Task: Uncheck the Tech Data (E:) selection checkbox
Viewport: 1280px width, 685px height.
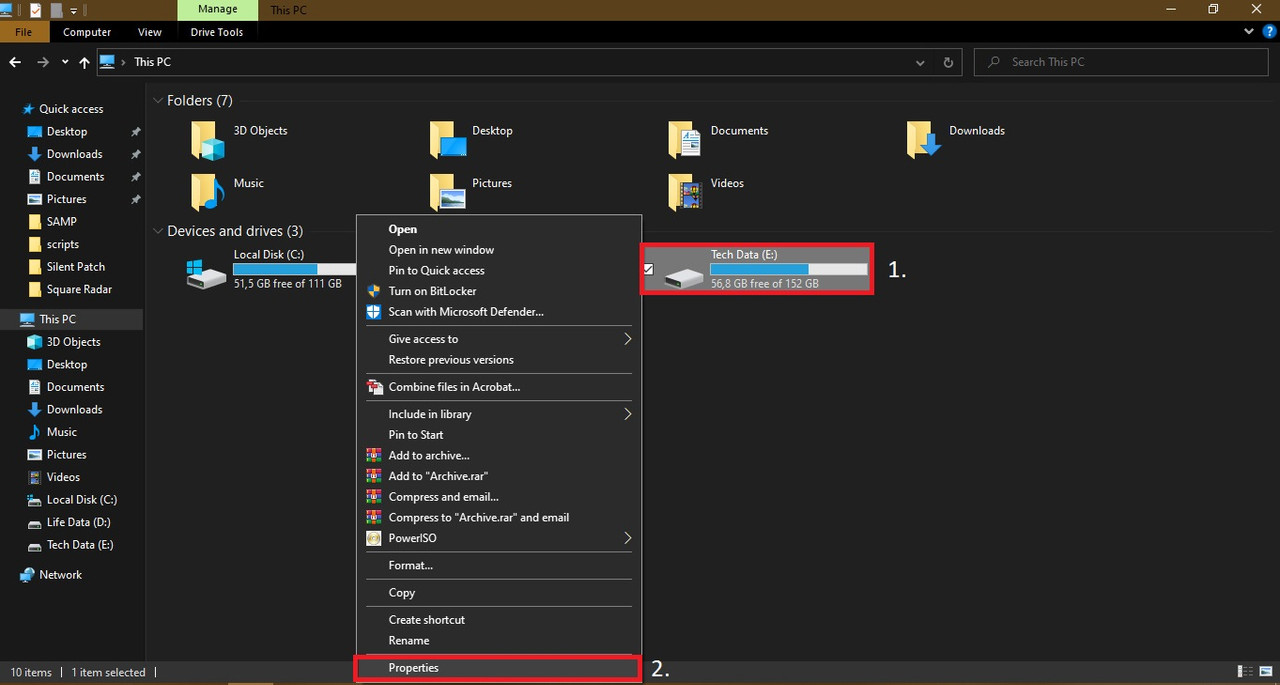Action: [649, 270]
